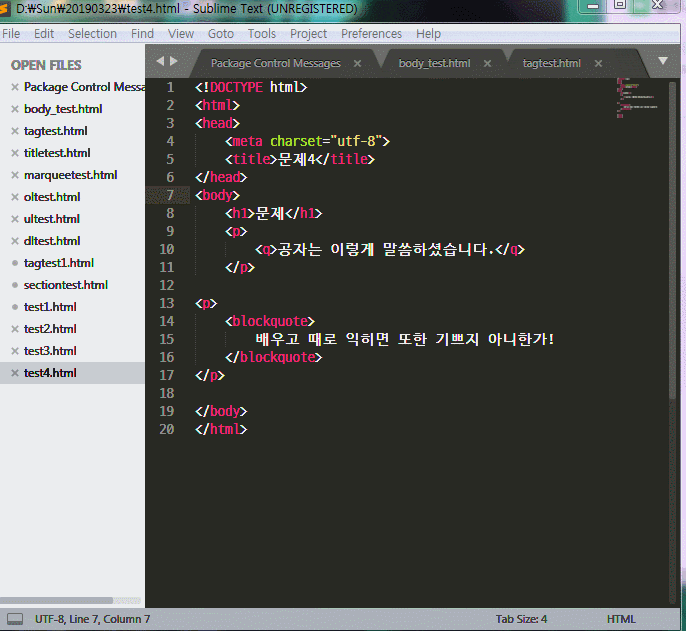Viewport: 686px width, 631px height.
Task: Place cursor on blockquote opening tag
Action: pos(270,321)
